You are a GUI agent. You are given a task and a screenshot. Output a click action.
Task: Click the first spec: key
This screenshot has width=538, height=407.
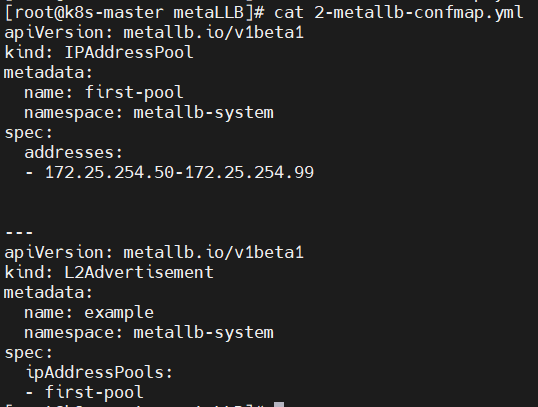tap(28, 133)
